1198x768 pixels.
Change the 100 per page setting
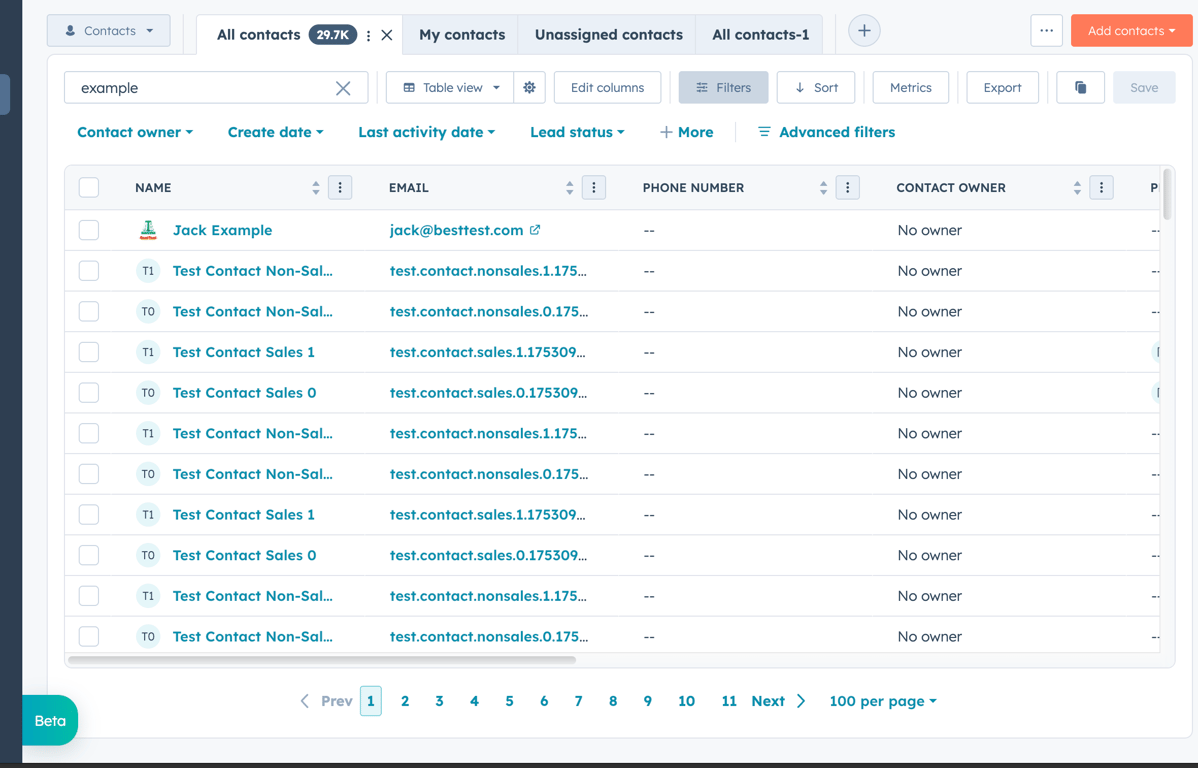tap(882, 701)
